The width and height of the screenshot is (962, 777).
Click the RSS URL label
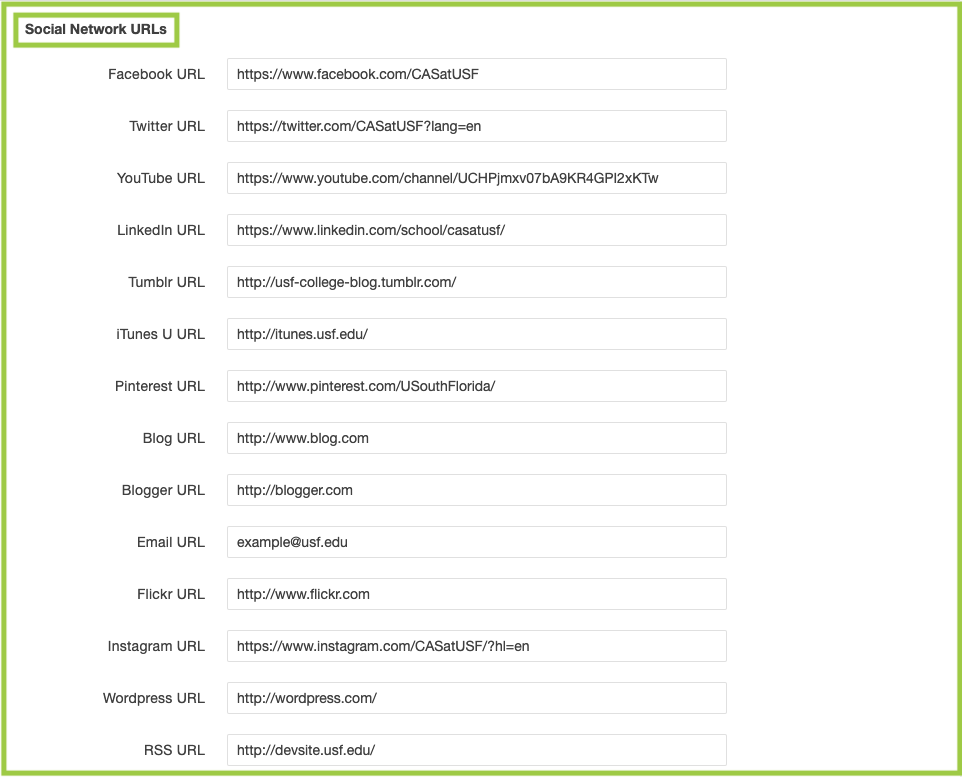click(x=174, y=750)
